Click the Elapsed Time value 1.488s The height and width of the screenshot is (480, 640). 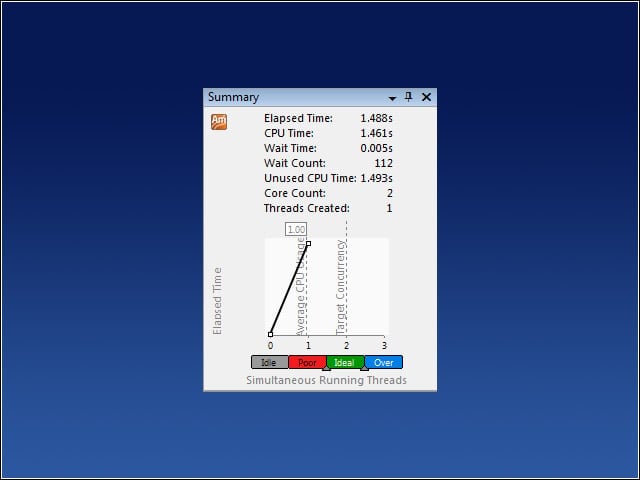(376, 118)
